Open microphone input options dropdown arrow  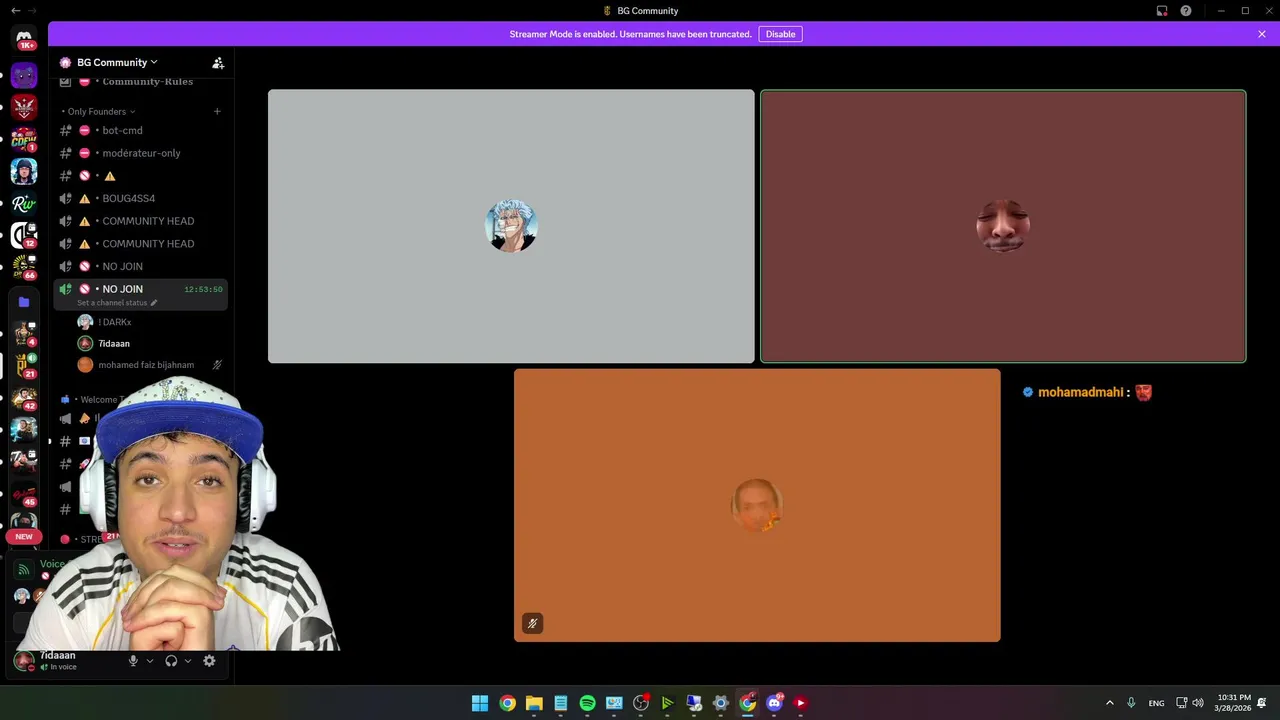pos(150,661)
